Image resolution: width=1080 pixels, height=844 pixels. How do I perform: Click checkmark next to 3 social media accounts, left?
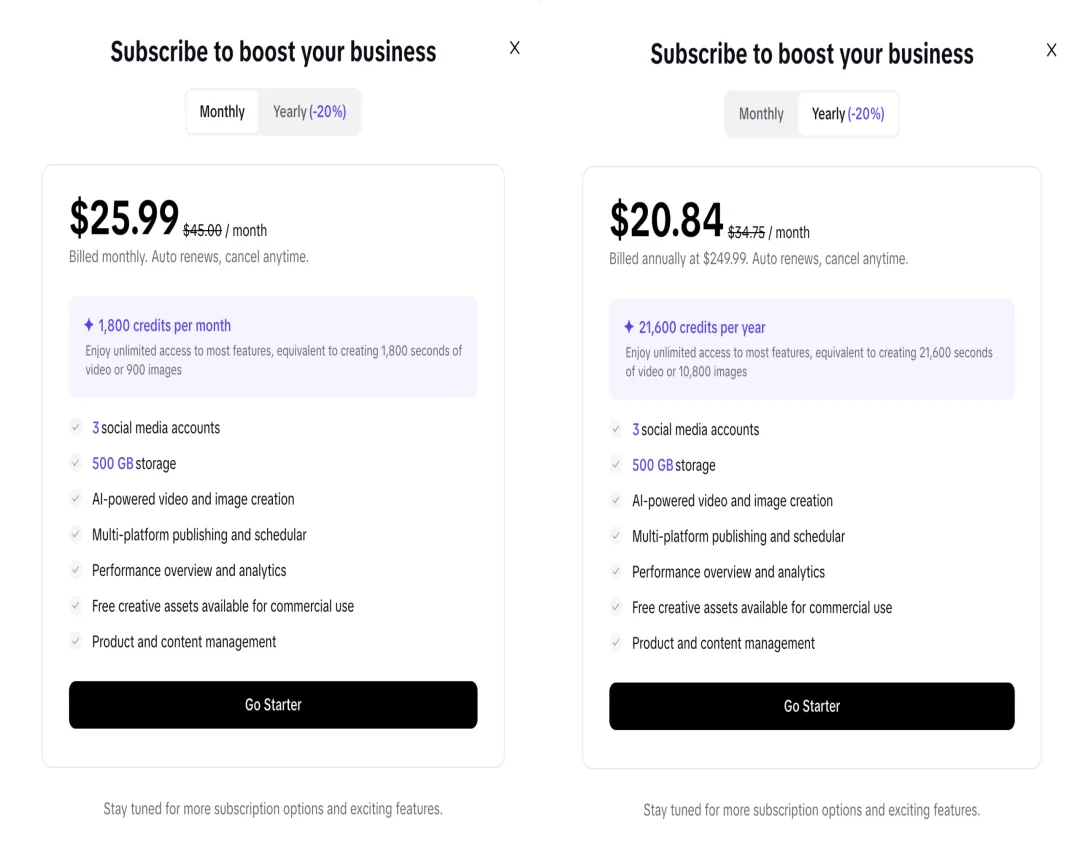76,427
